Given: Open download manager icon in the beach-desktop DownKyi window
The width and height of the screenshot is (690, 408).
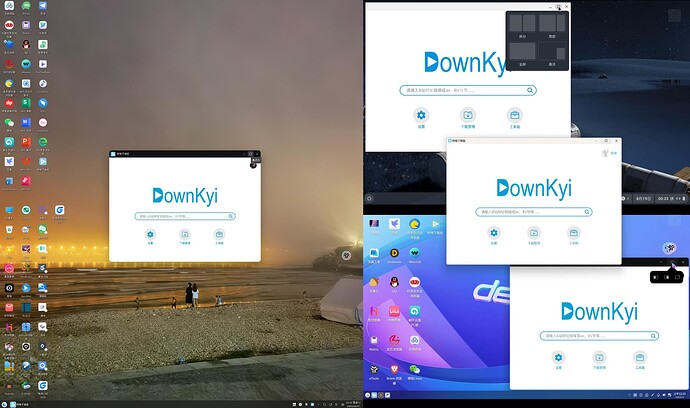Looking at the screenshot, I should pos(185,234).
